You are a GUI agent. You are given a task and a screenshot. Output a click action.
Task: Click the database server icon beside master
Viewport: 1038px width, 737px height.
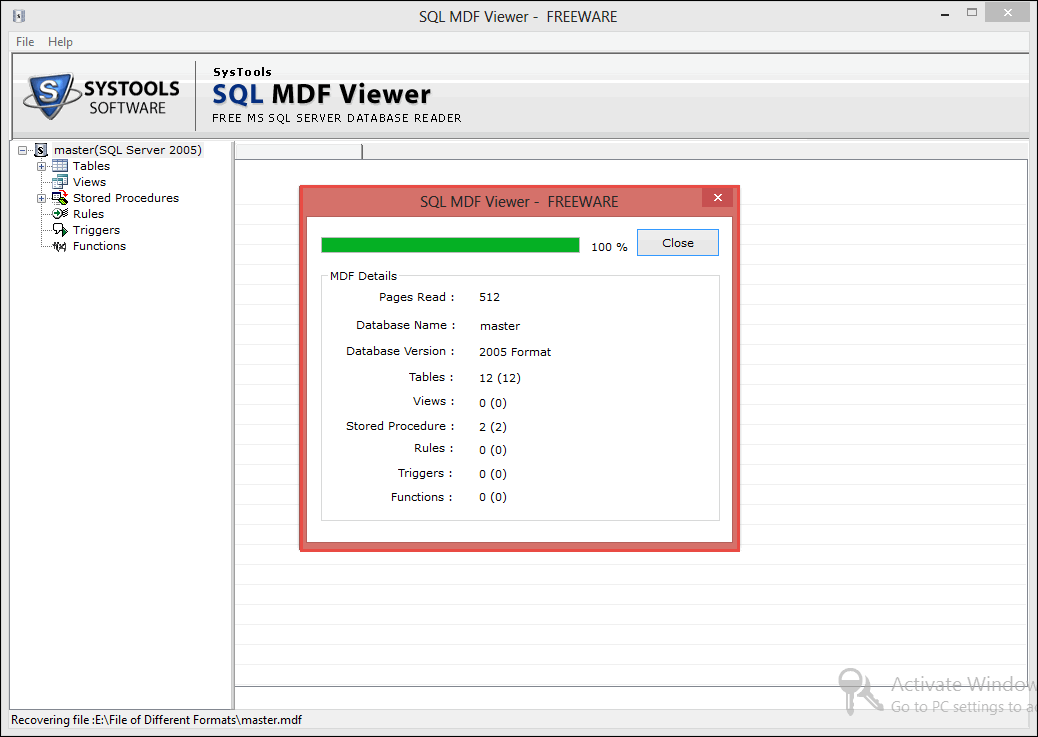[42, 149]
